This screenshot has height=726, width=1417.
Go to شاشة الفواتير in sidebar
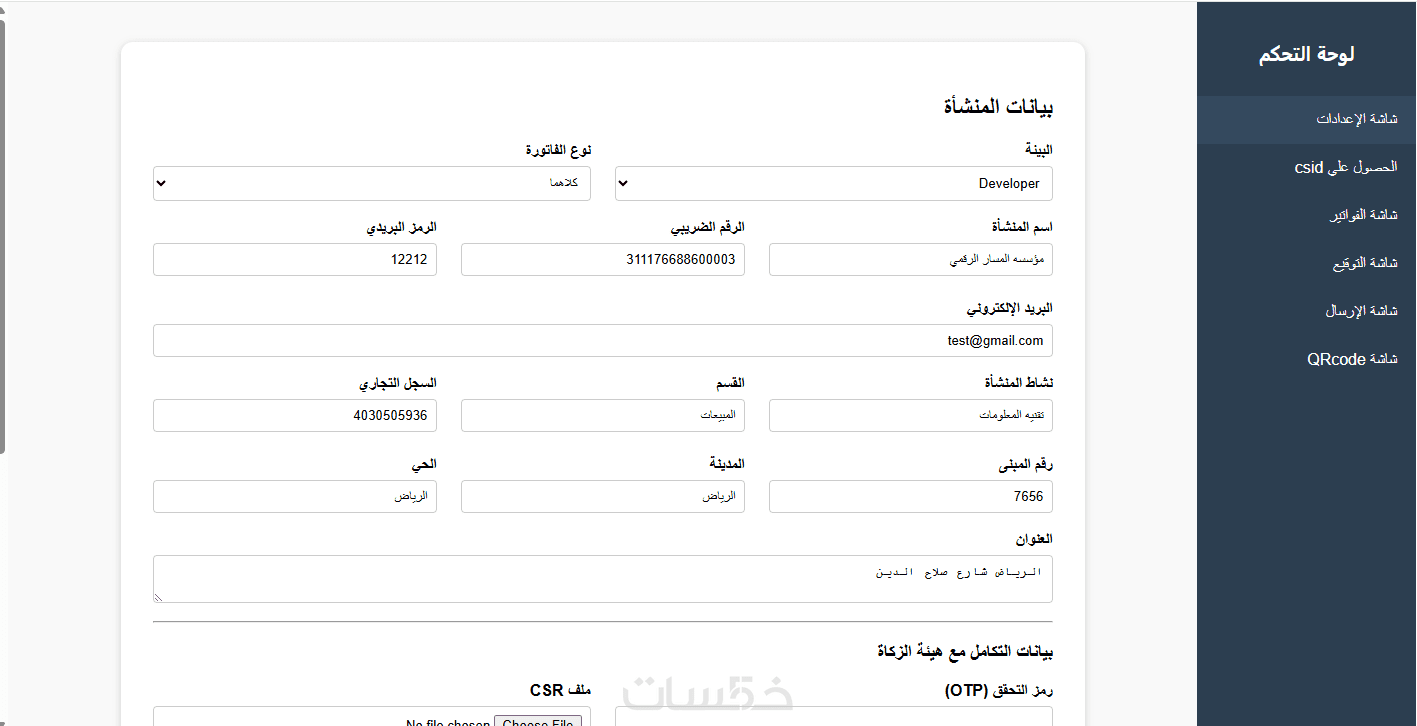1306,215
